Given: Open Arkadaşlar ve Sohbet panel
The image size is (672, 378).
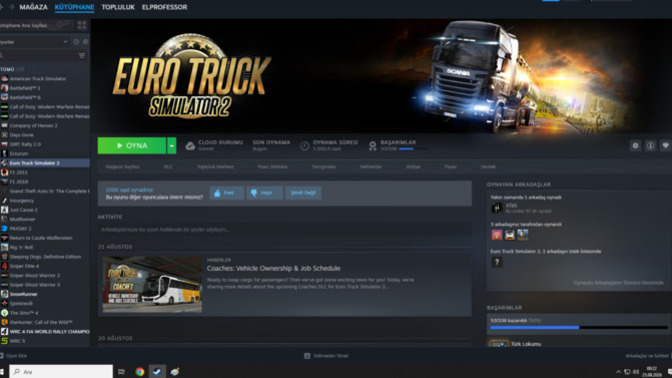Looking at the screenshot, I should click(647, 356).
